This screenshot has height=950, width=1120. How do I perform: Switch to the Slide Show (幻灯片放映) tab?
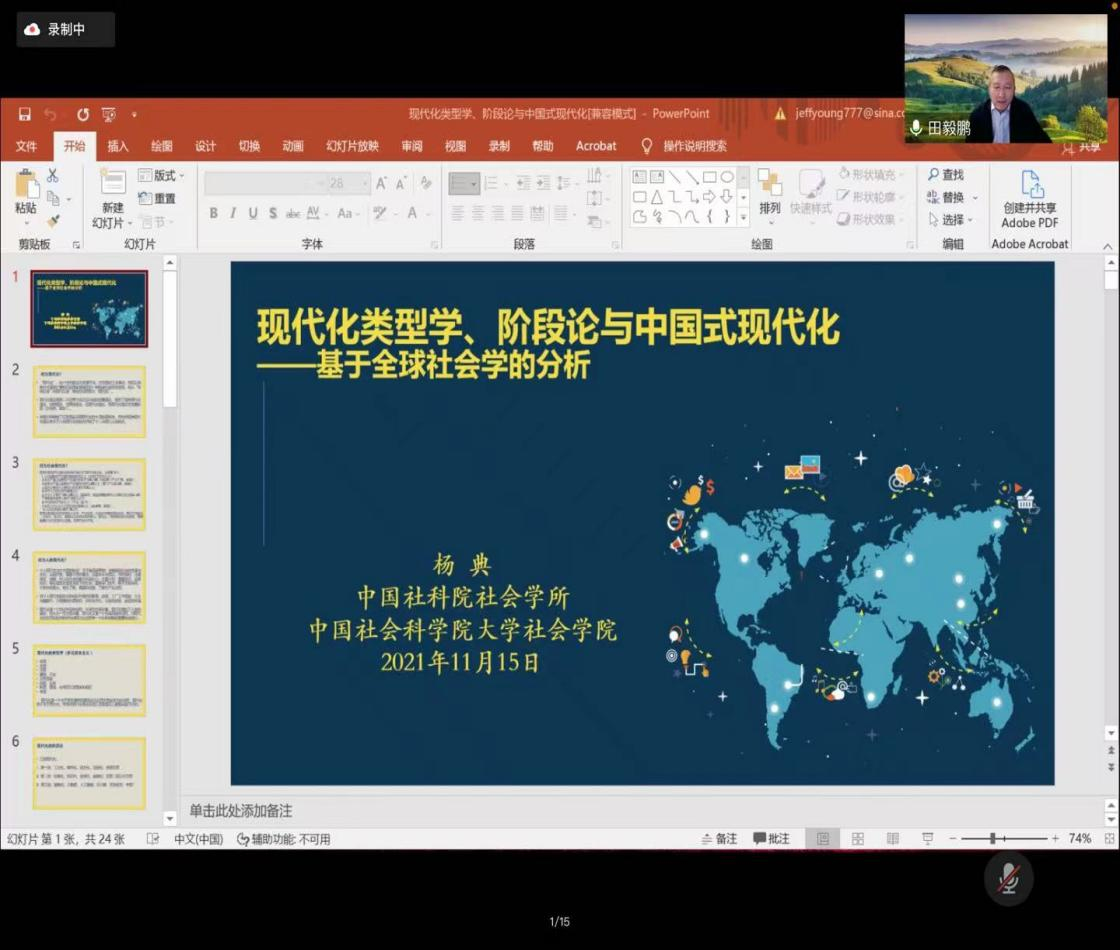click(x=352, y=146)
